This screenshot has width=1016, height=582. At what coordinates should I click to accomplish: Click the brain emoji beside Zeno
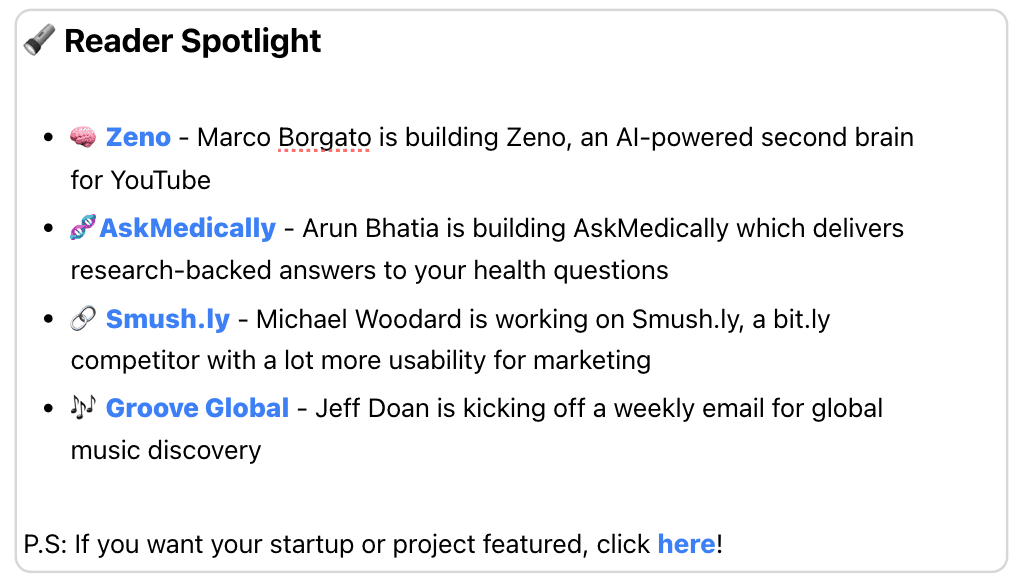point(84,137)
